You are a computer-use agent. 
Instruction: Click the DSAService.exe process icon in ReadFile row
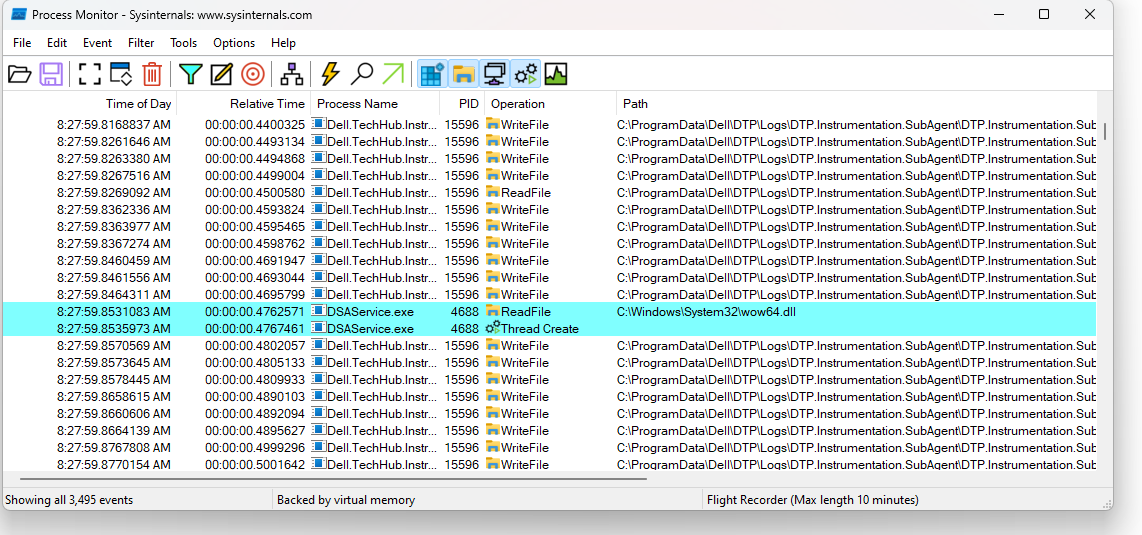point(319,311)
